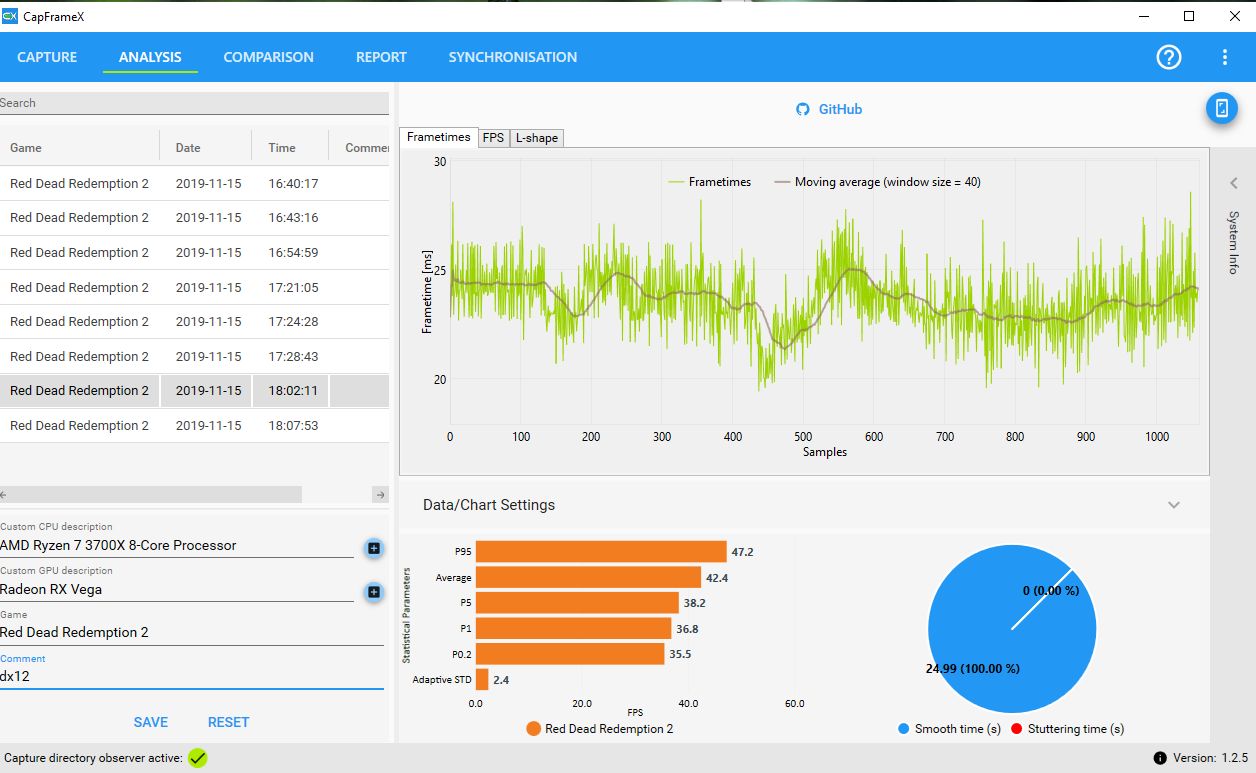
Task: Expand the Data/Chart Settings section
Action: [1174, 505]
